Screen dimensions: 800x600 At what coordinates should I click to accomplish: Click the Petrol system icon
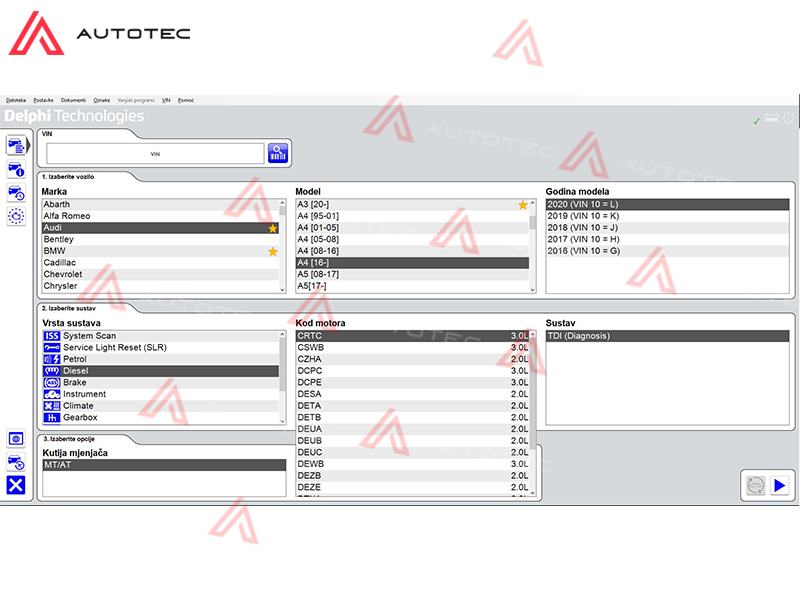coord(52,359)
